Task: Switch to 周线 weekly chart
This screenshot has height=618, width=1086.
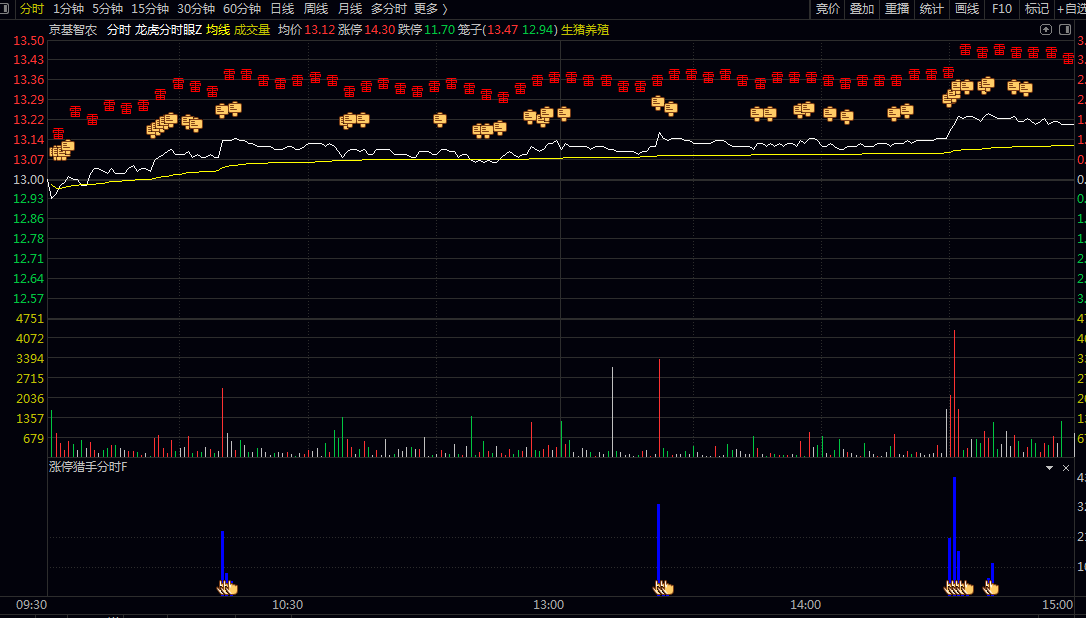Action: (x=316, y=9)
